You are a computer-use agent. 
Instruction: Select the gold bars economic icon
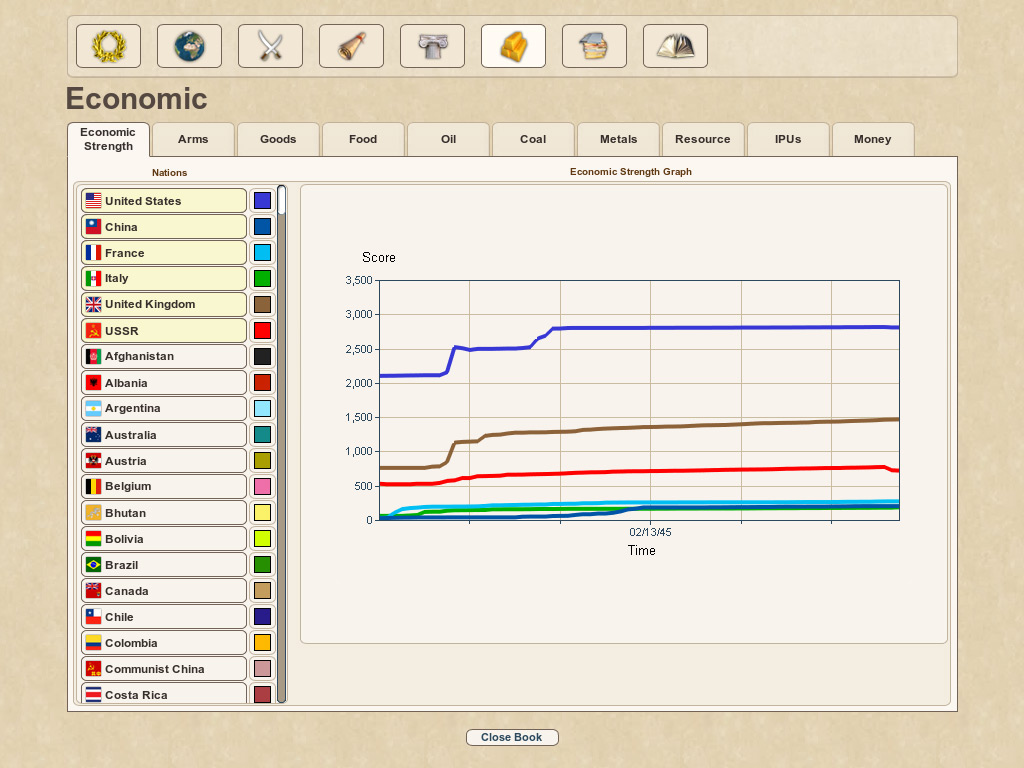(513, 46)
